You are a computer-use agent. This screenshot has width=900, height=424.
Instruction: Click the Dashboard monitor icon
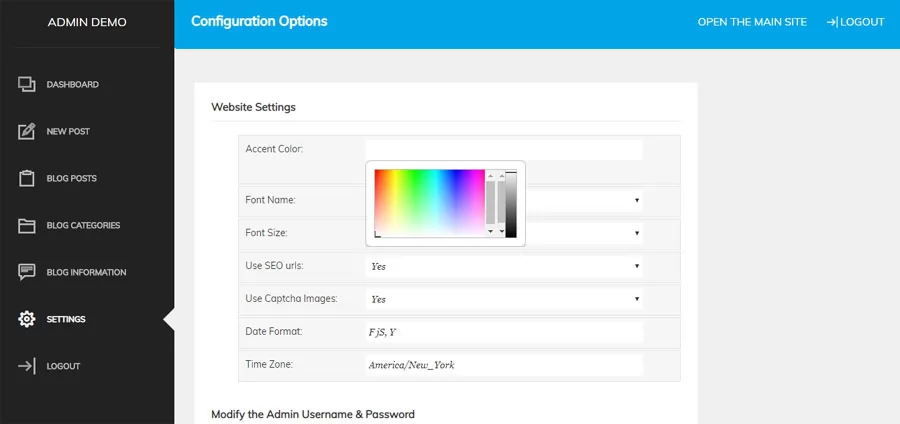(26, 84)
